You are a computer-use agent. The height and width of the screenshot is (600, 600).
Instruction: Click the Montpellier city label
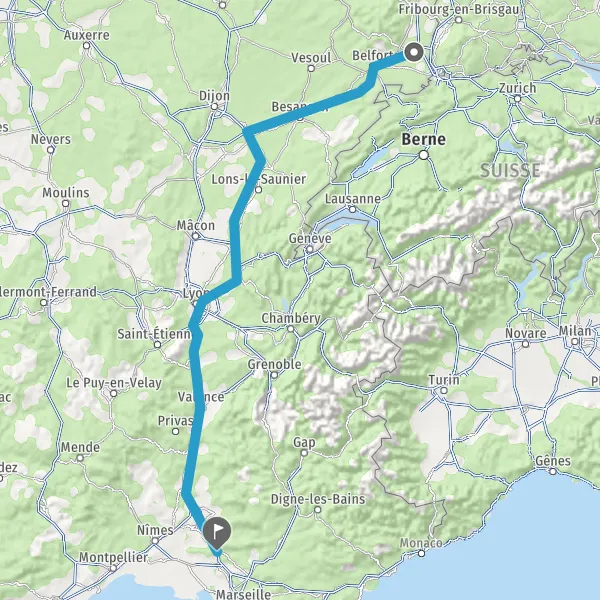pyautogui.click(x=113, y=557)
